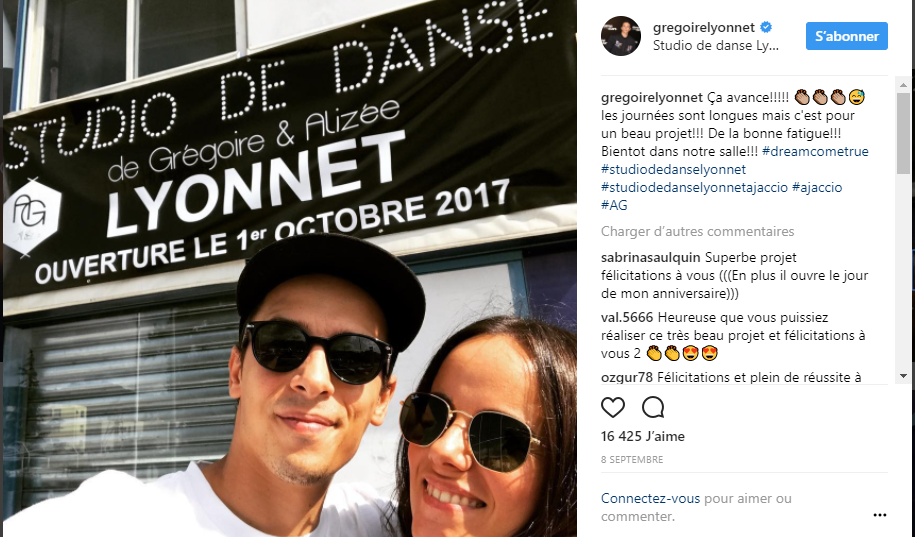Screen dimensions: 915x537
Task: Open the #AG hashtag link
Action: (x=614, y=205)
